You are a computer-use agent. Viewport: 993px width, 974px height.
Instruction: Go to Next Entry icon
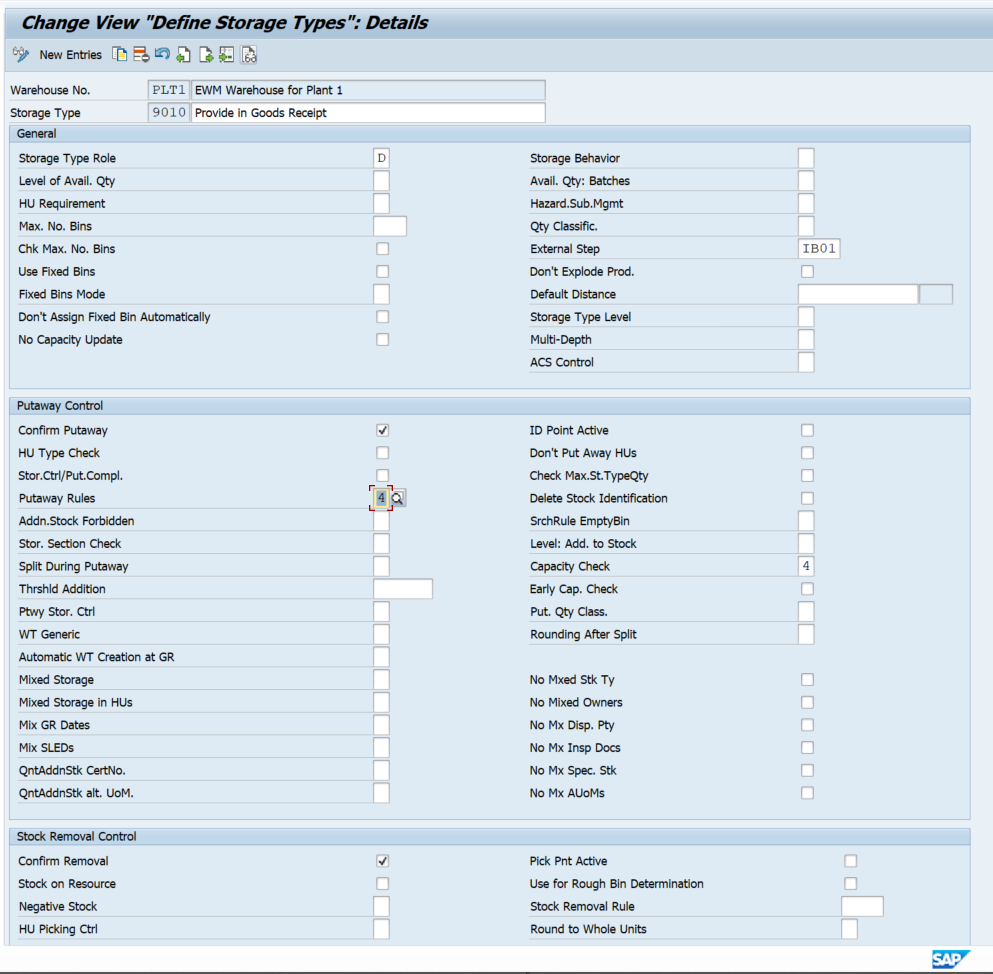point(206,54)
